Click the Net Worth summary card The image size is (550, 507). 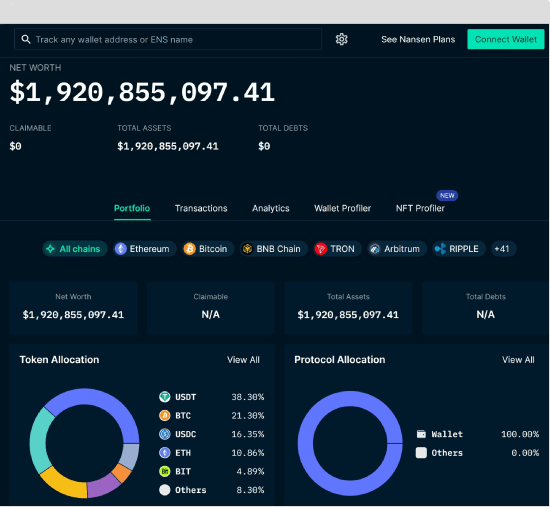tap(73, 308)
